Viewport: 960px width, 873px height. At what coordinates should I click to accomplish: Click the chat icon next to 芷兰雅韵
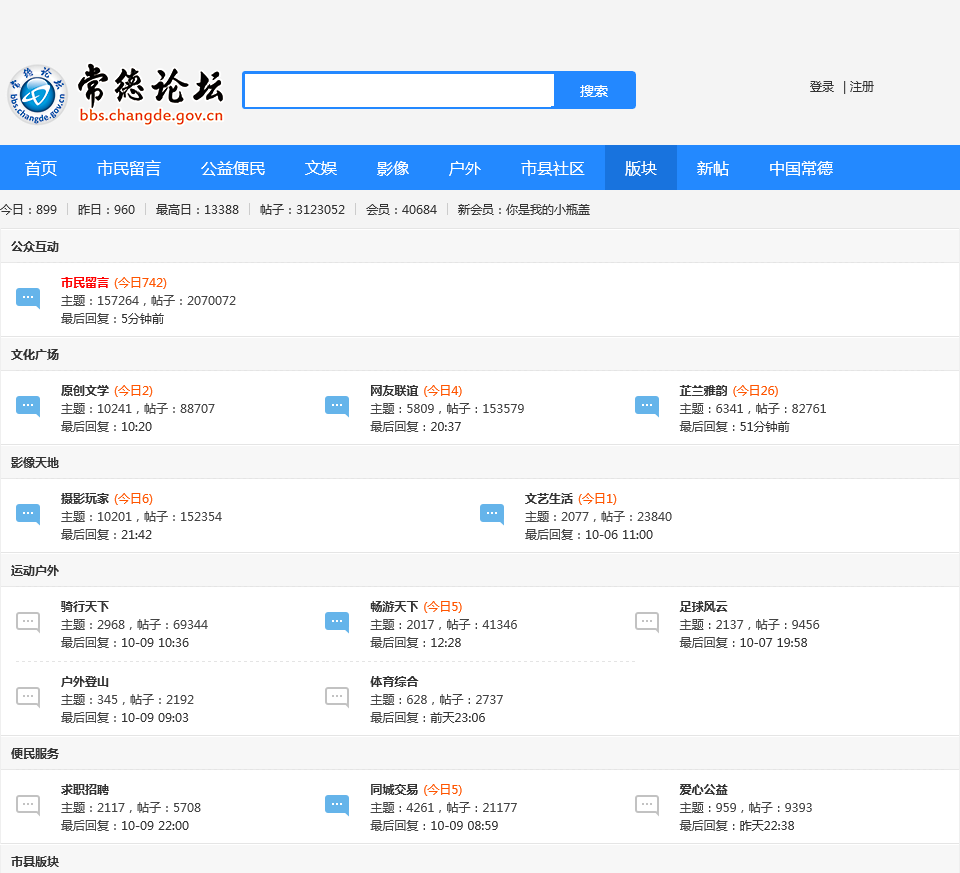click(647, 406)
